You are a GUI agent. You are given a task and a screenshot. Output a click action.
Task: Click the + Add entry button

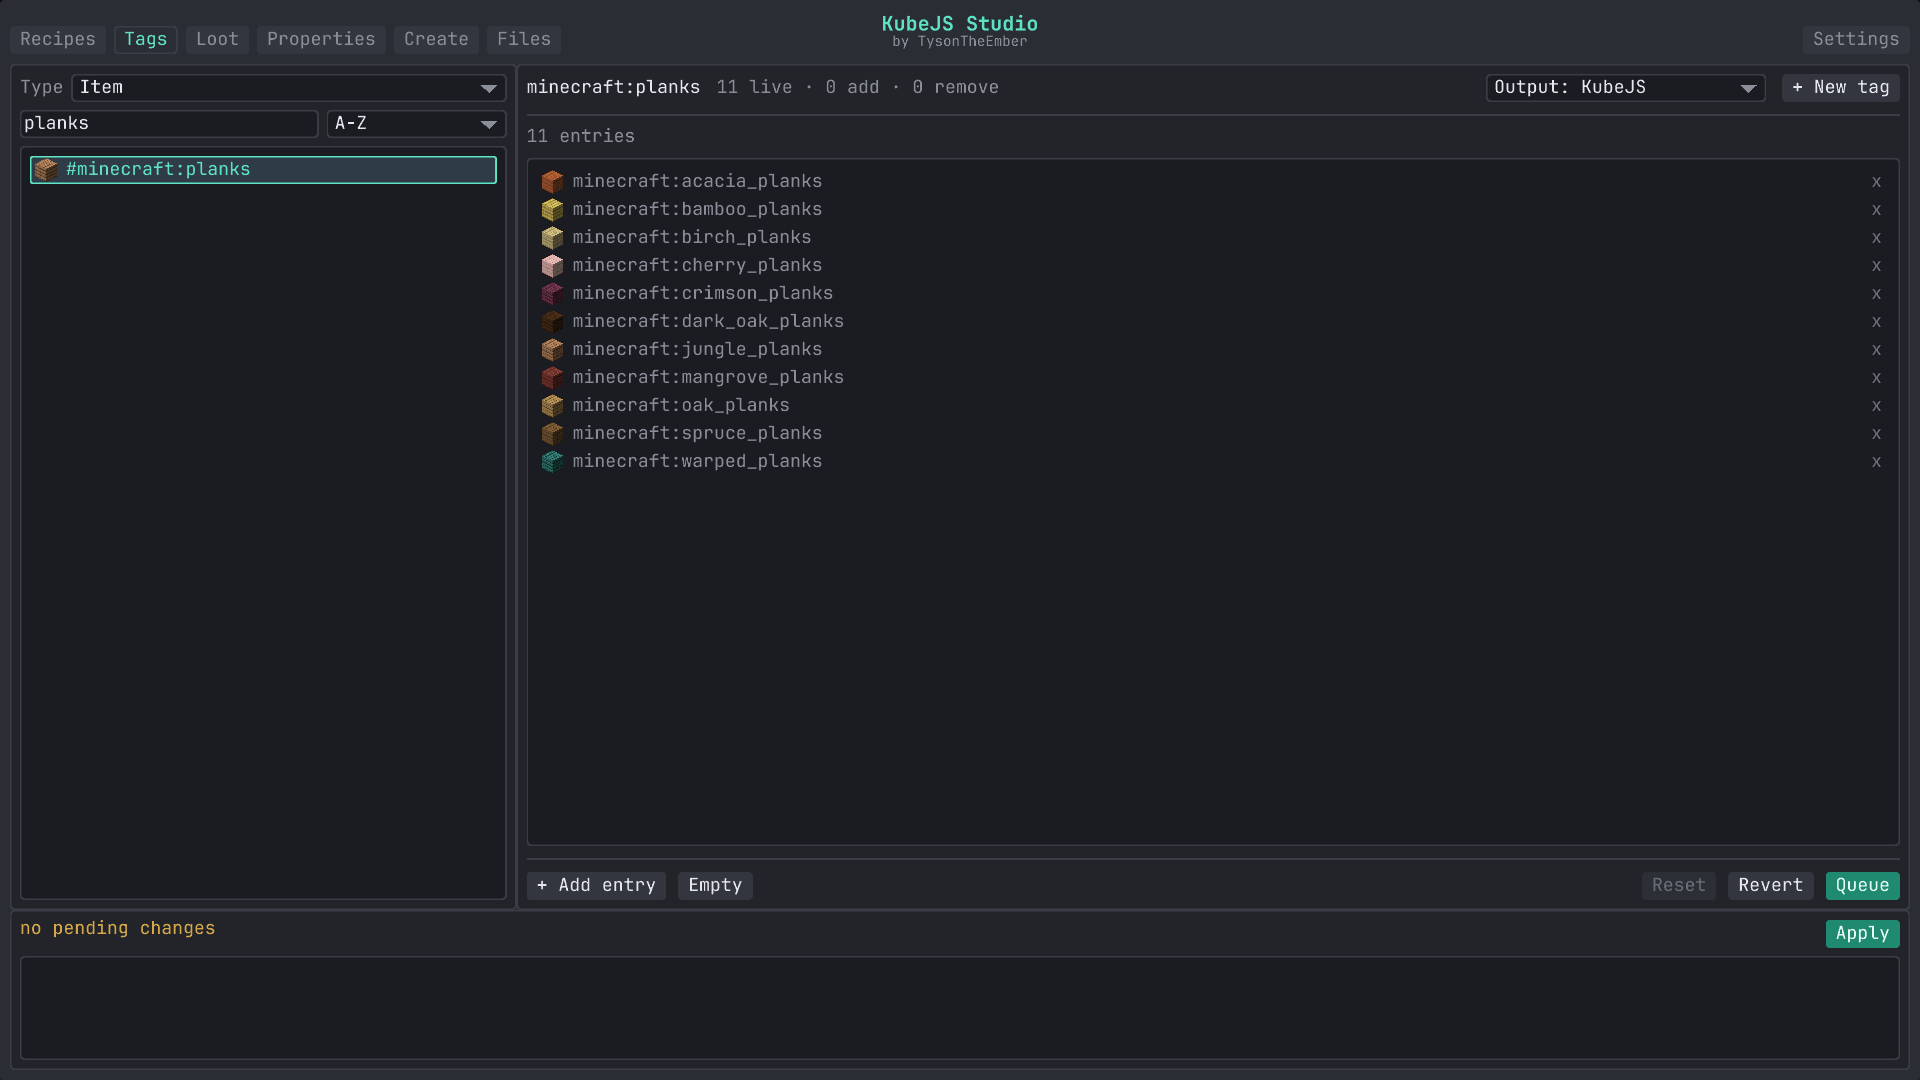[x=596, y=886]
